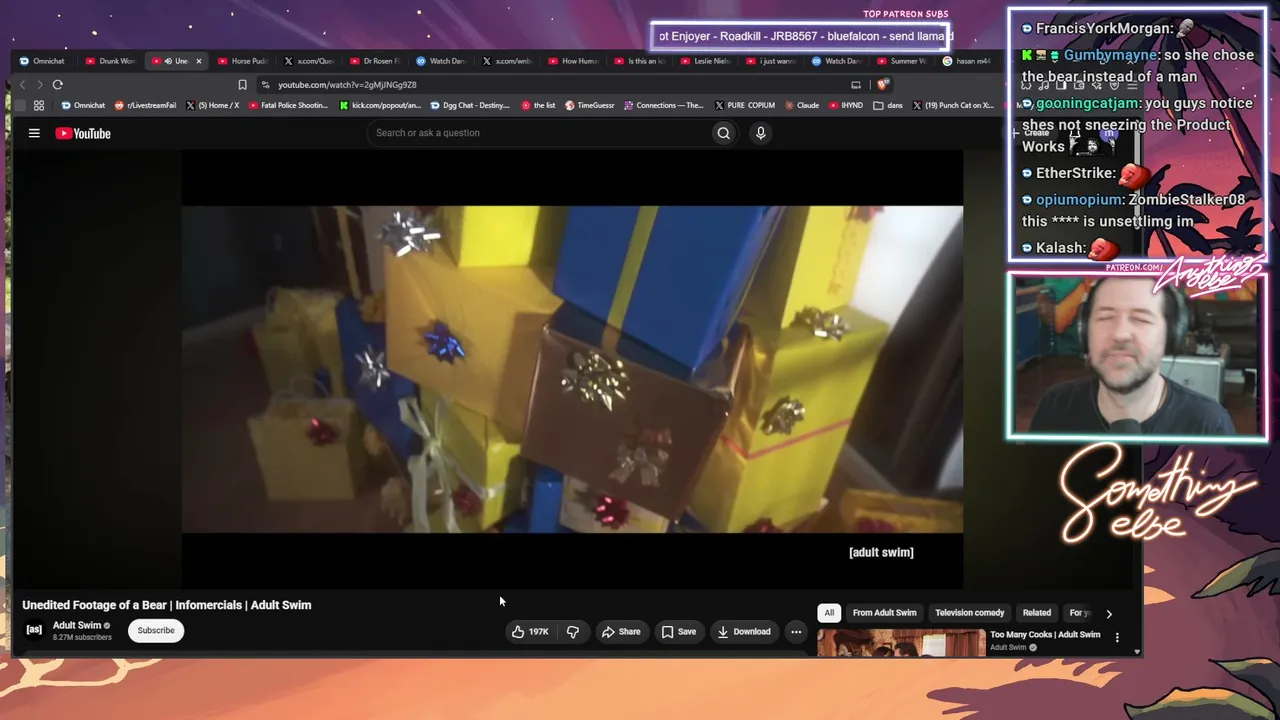
Task: Open the kick.com/popout bookmark
Action: [381, 105]
